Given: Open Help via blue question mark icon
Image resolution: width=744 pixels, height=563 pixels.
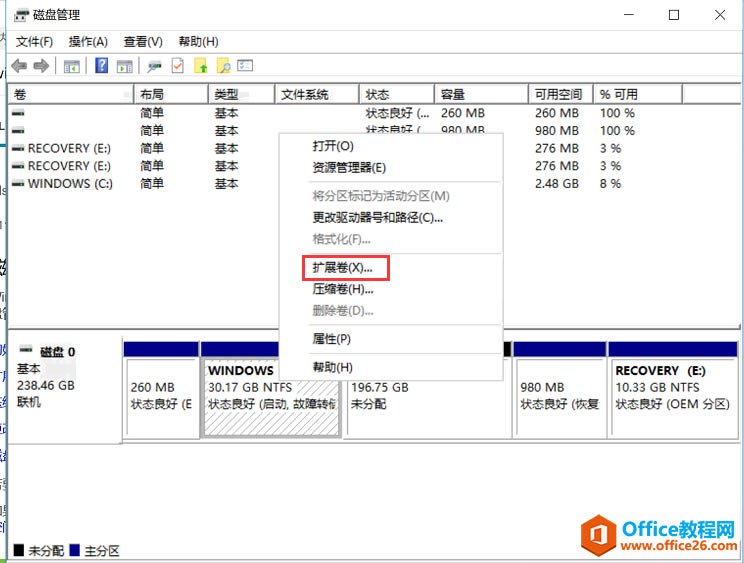Looking at the screenshot, I should [102, 65].
